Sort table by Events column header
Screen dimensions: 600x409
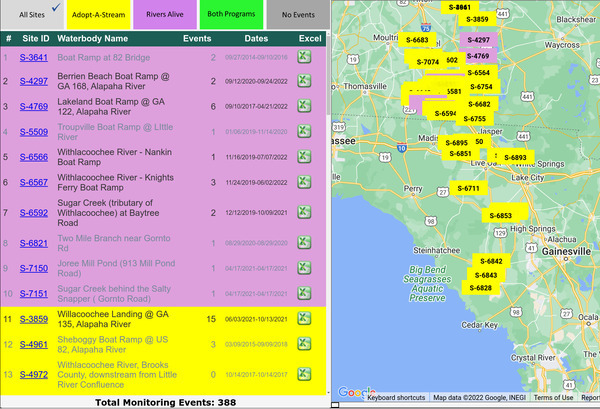pyautogui.click(x=197, y=39)
